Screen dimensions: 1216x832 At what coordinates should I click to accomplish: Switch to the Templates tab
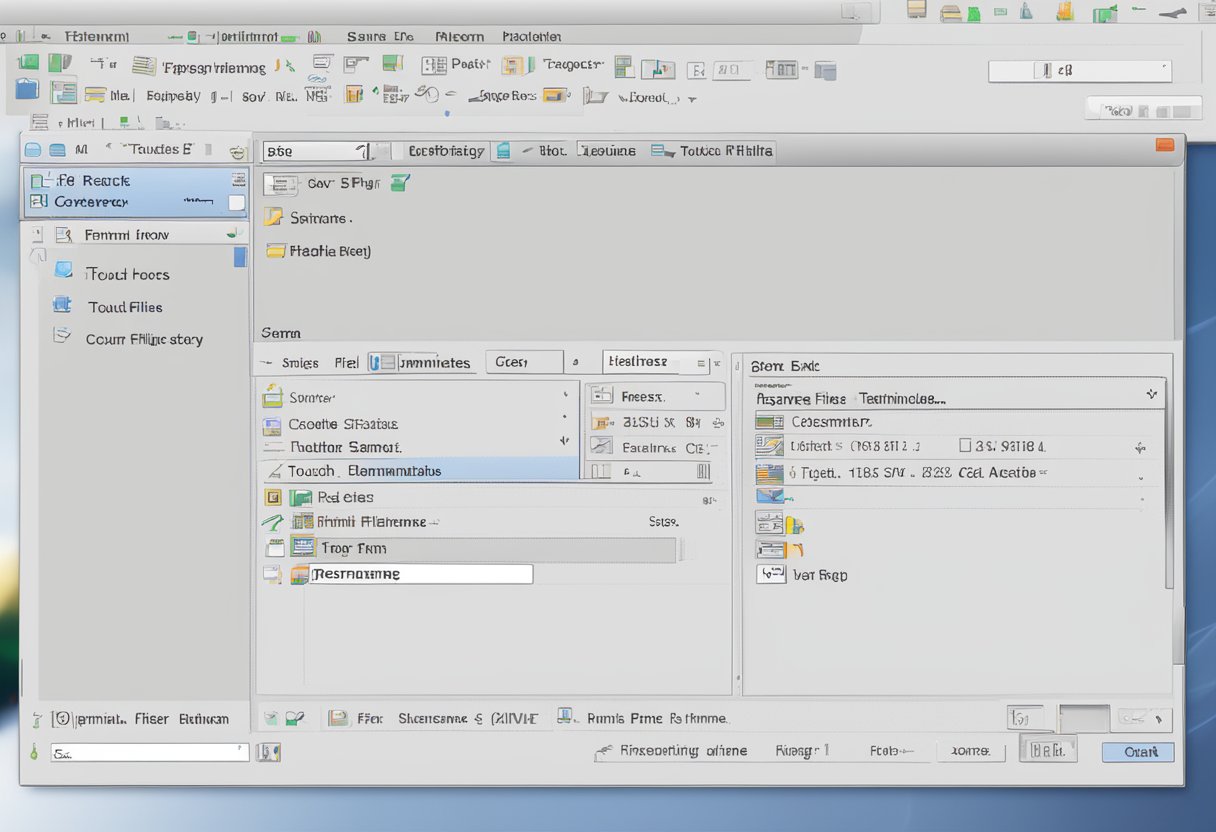coord(420,363)
